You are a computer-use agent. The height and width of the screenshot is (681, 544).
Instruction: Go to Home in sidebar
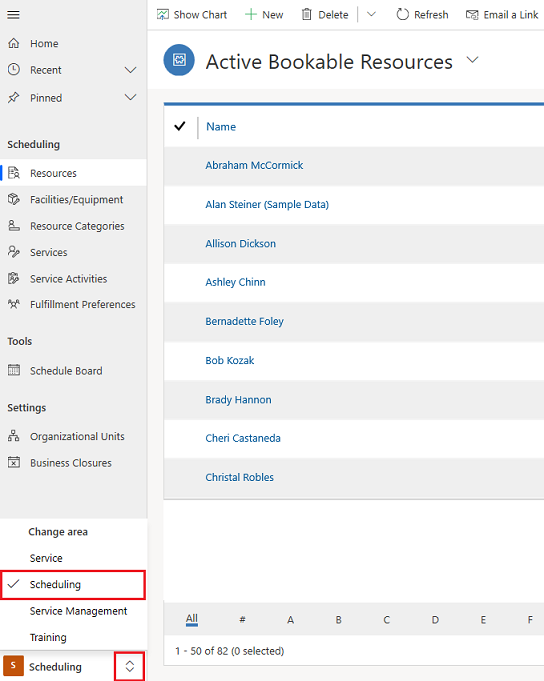(x=44, y=43)
